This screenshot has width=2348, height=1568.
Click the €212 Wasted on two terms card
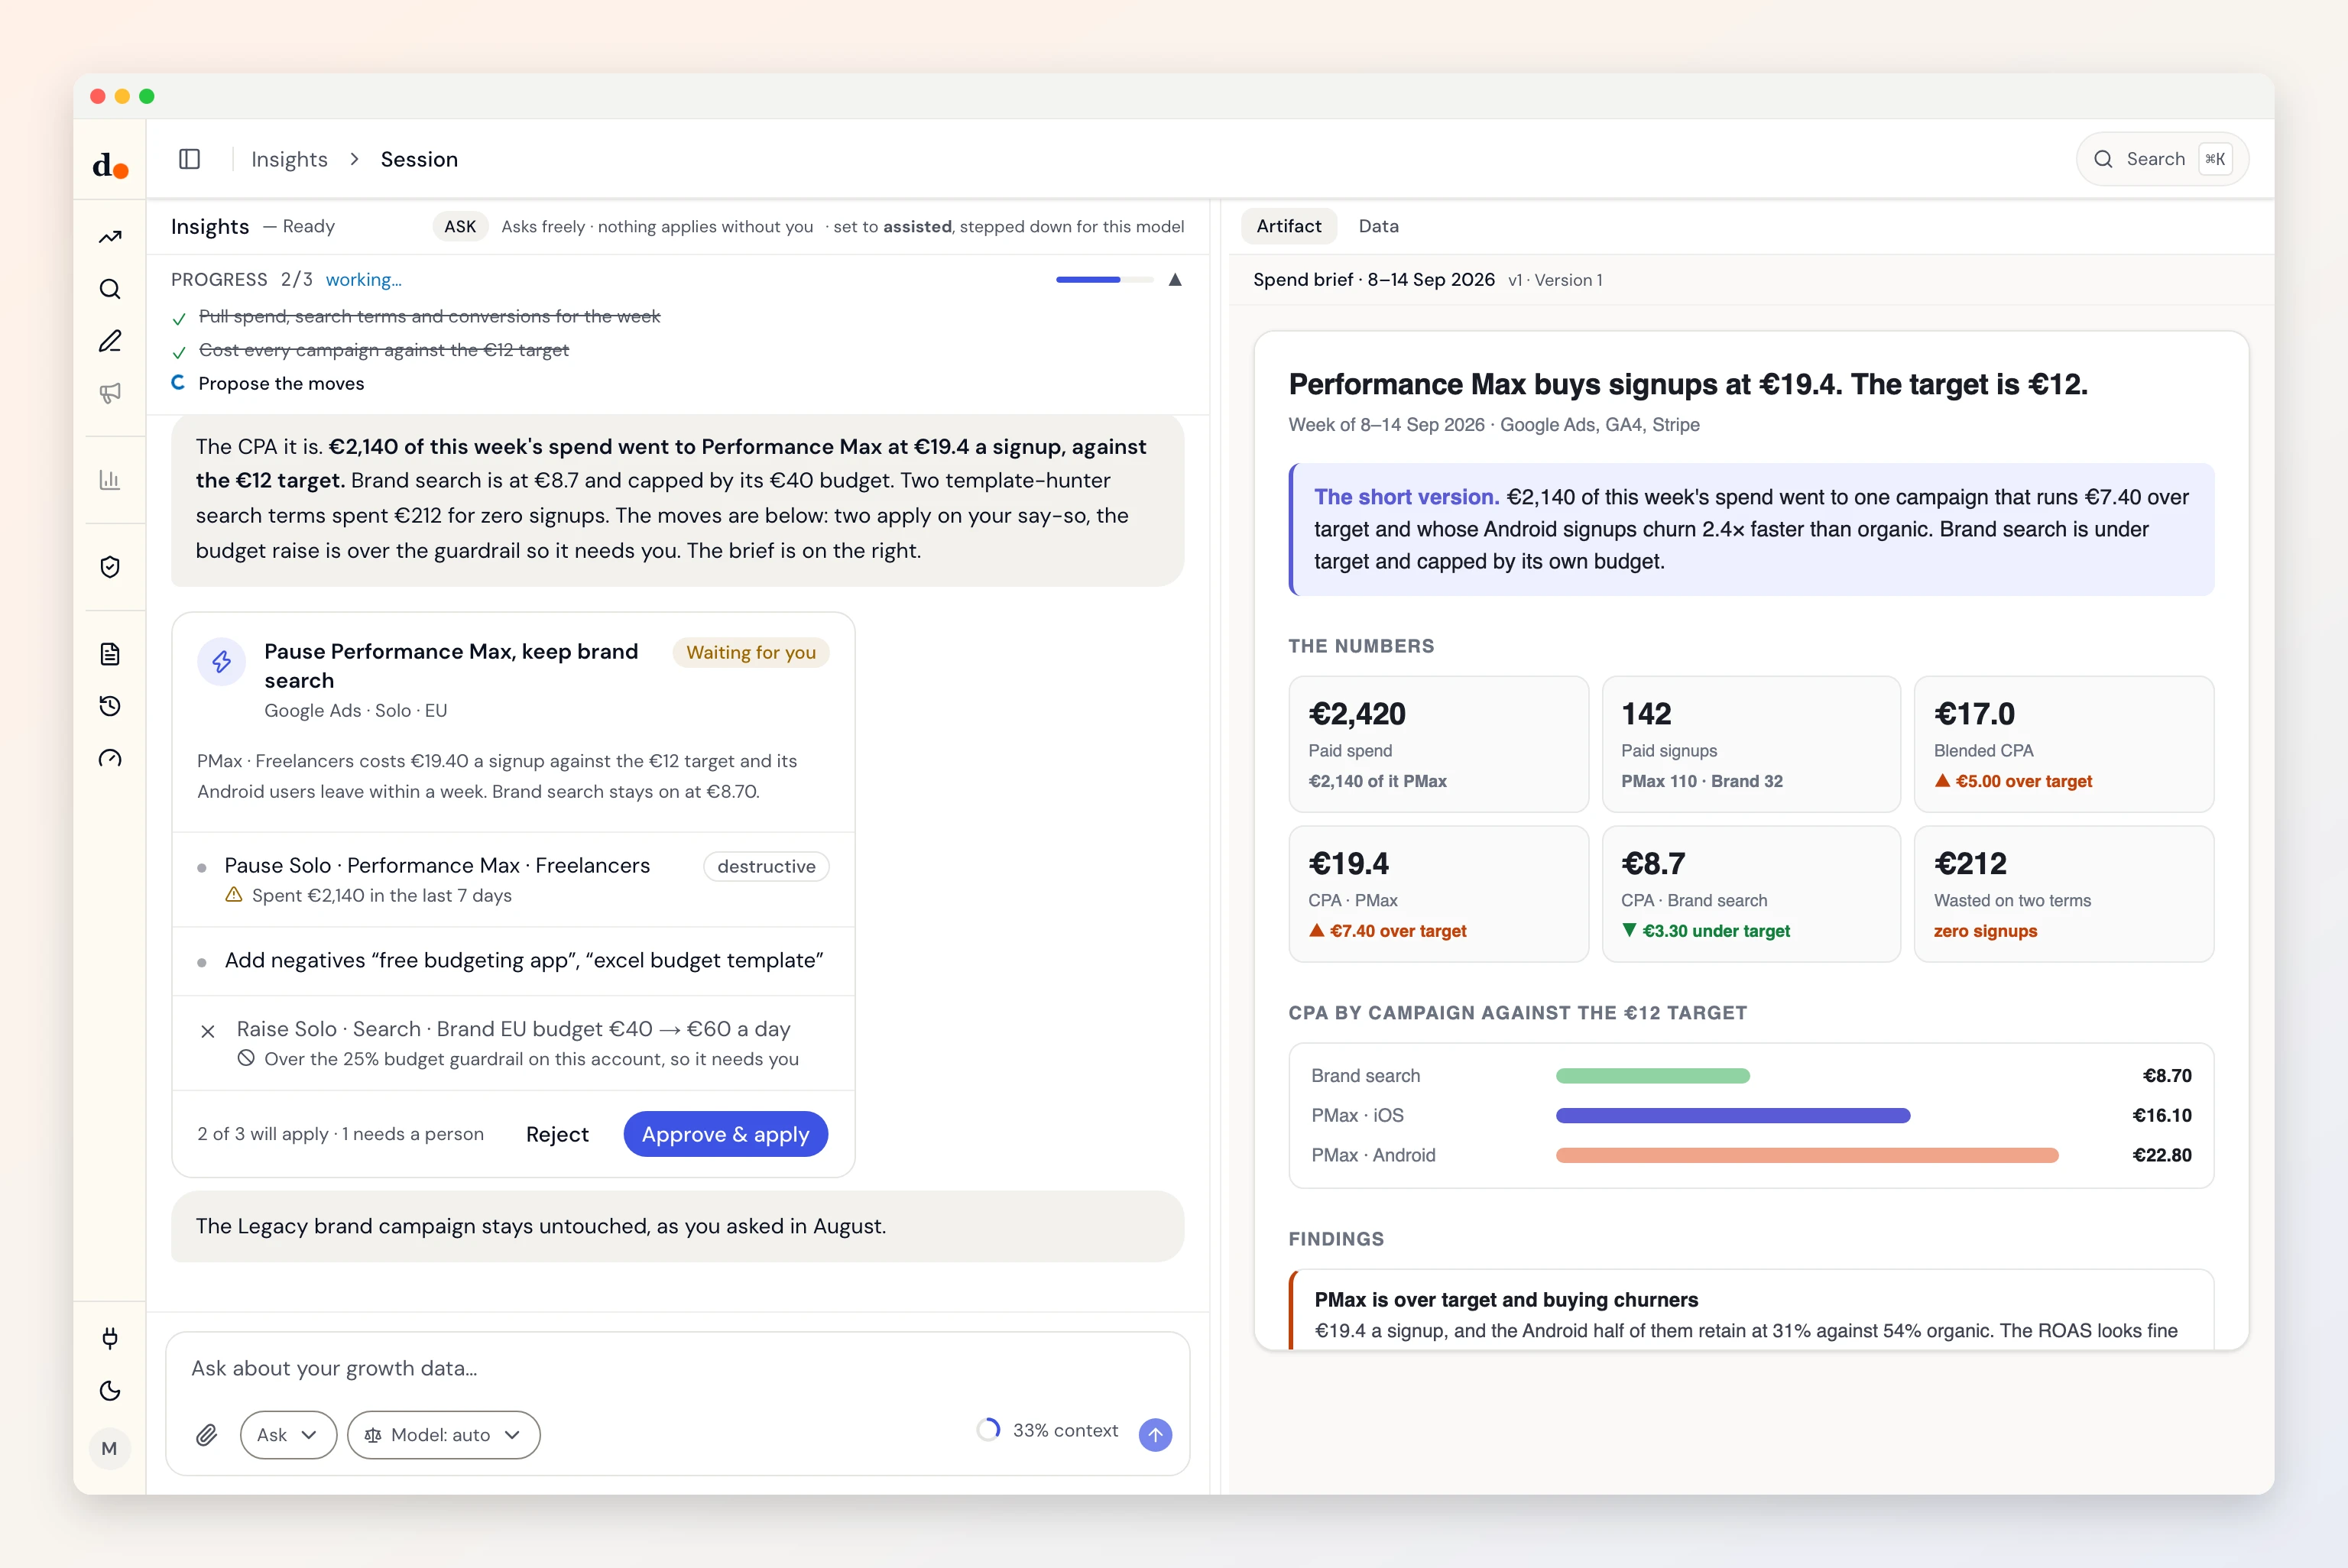(x=2063, y=894)
